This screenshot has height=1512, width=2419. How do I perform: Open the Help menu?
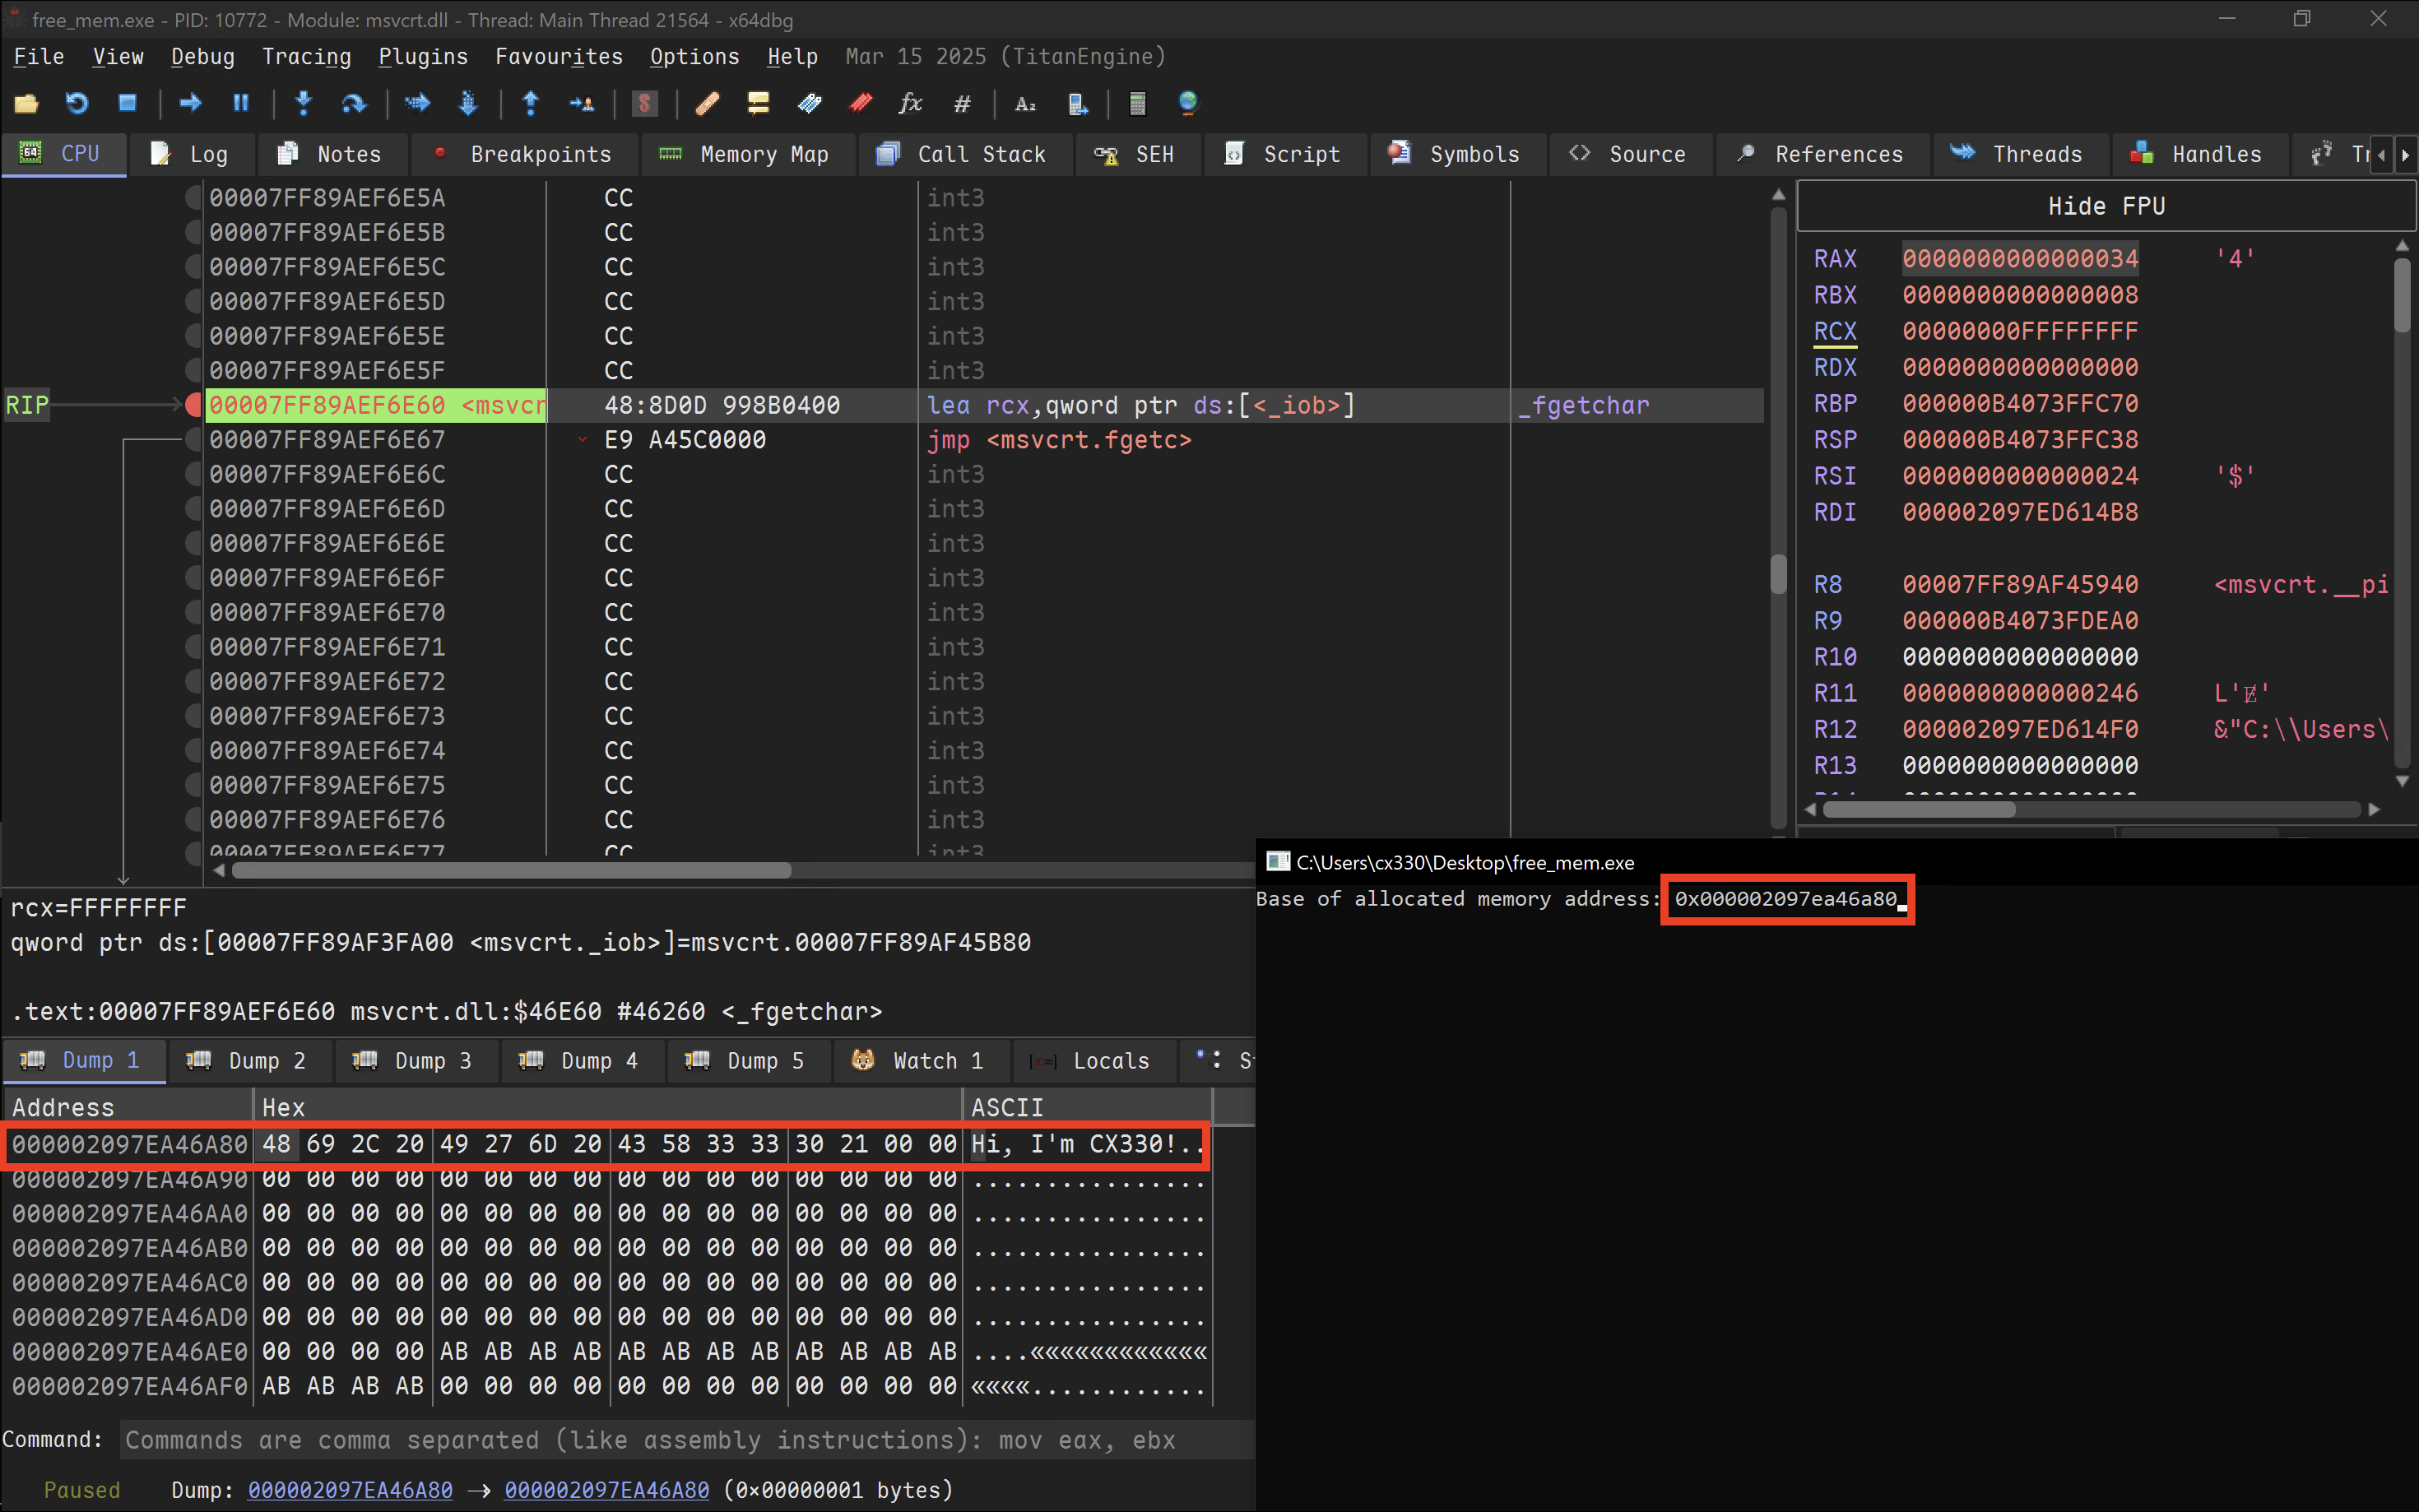click(x=792, y=56)
